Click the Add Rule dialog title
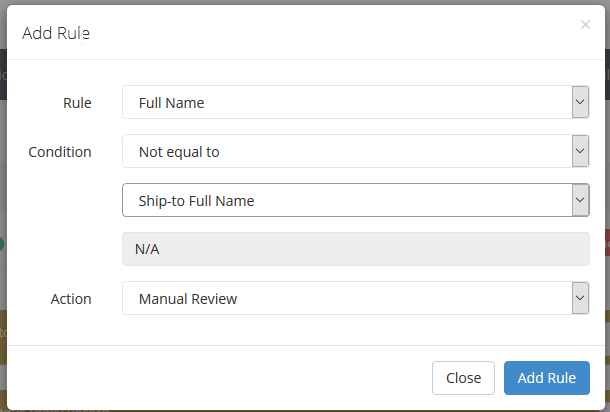The width and height of the screenshot is (610, 412). 56,33
